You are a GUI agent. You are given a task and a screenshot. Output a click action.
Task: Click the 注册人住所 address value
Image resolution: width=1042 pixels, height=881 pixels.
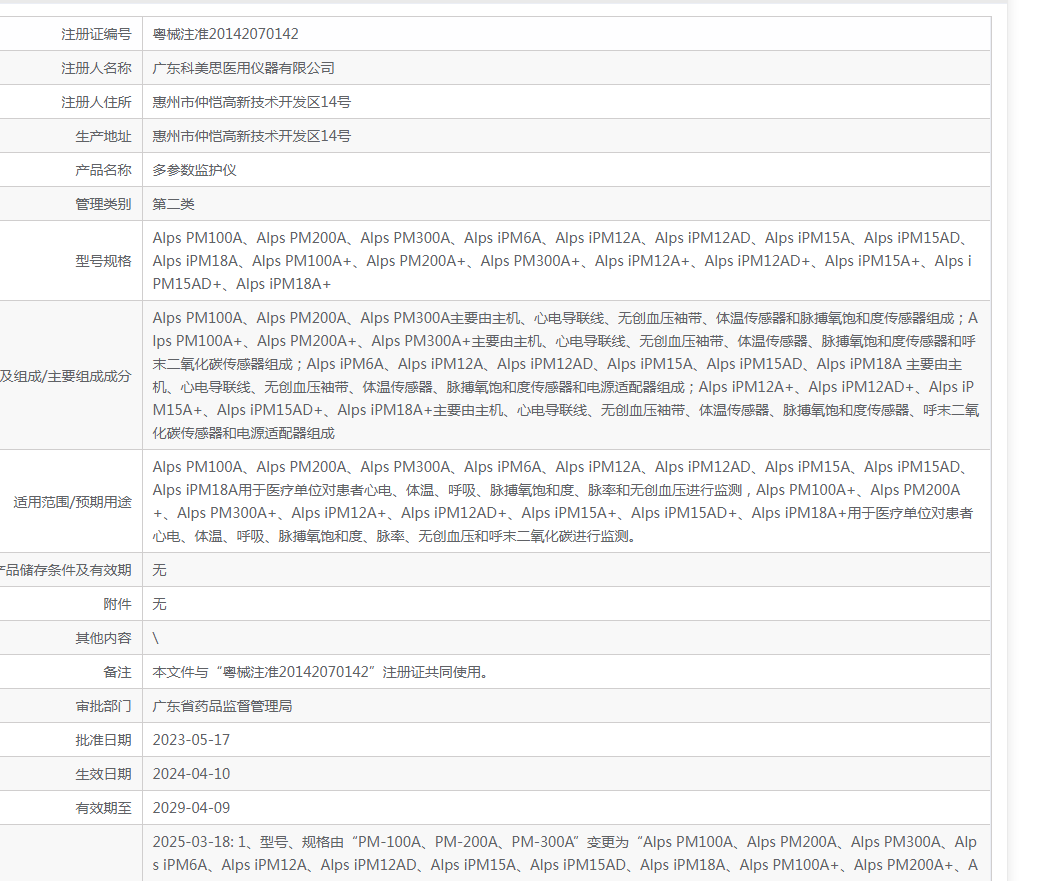251,102
